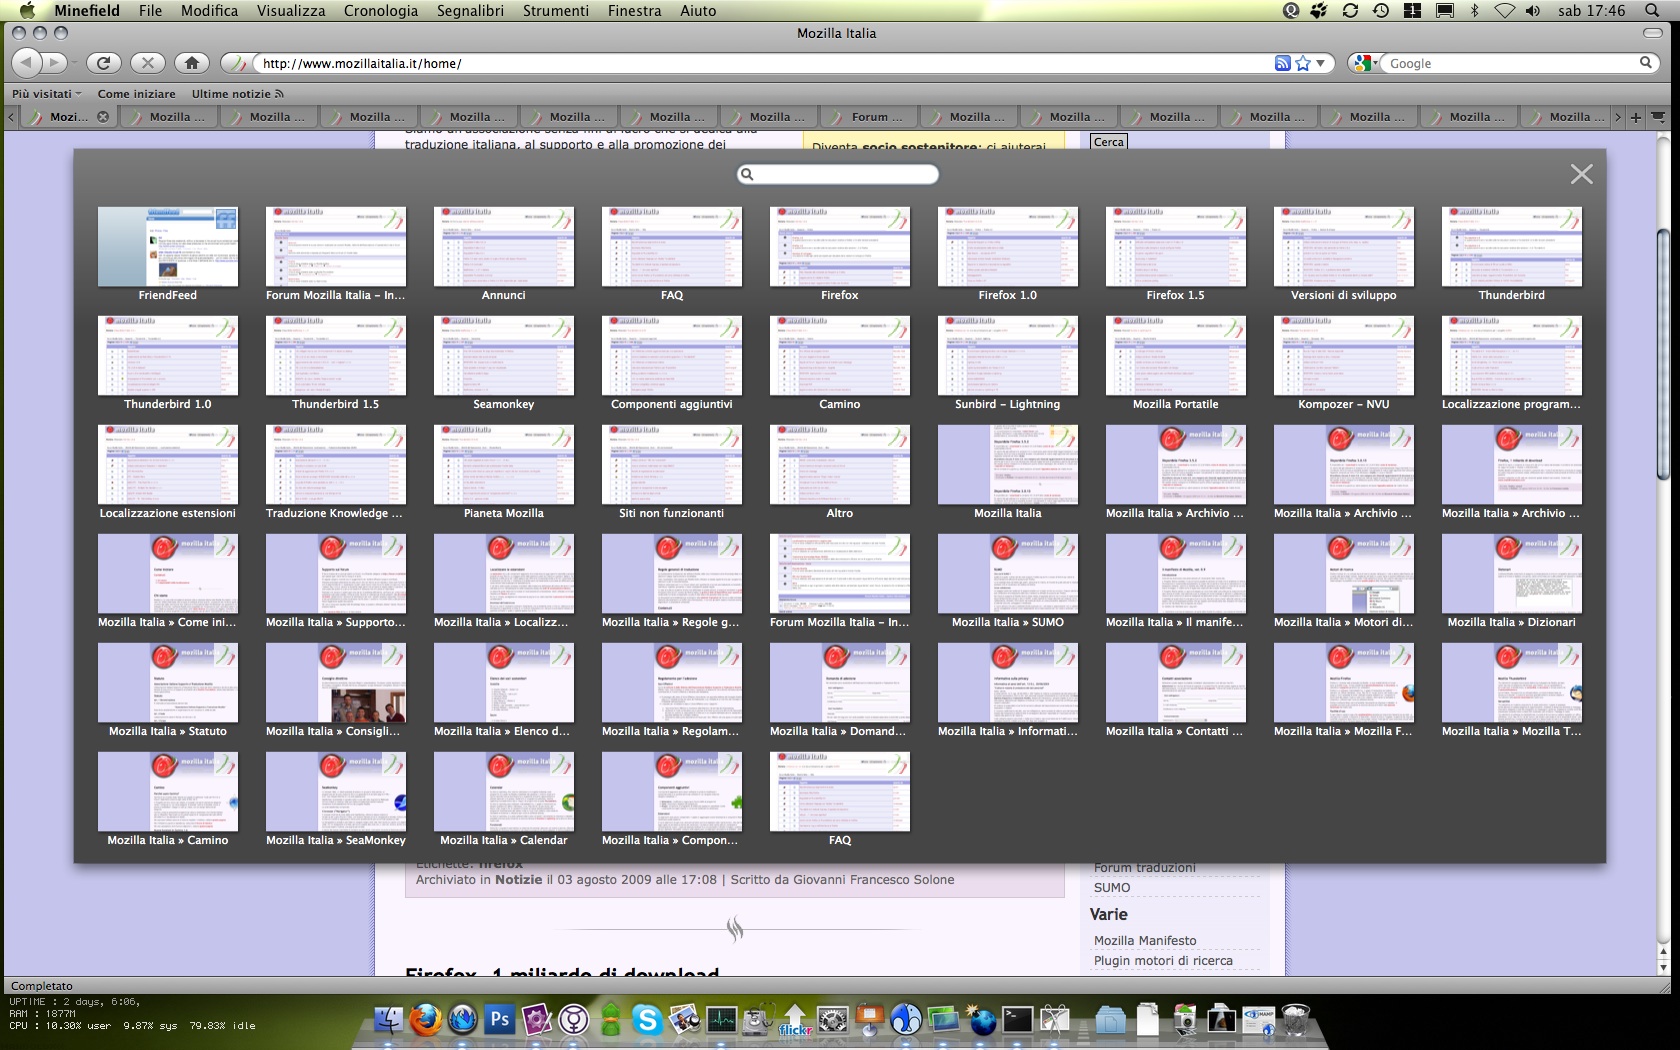Open Disk Utility from the dock
Screen dimensions: 1680x1050
pyautogui.click(x=758, y=1020)
